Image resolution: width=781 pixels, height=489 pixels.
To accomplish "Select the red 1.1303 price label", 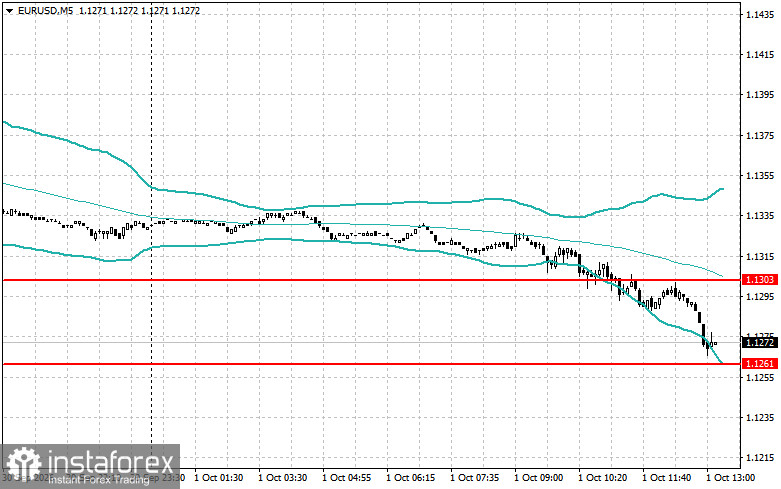I will pyautogui.click(x=760, y=280).
